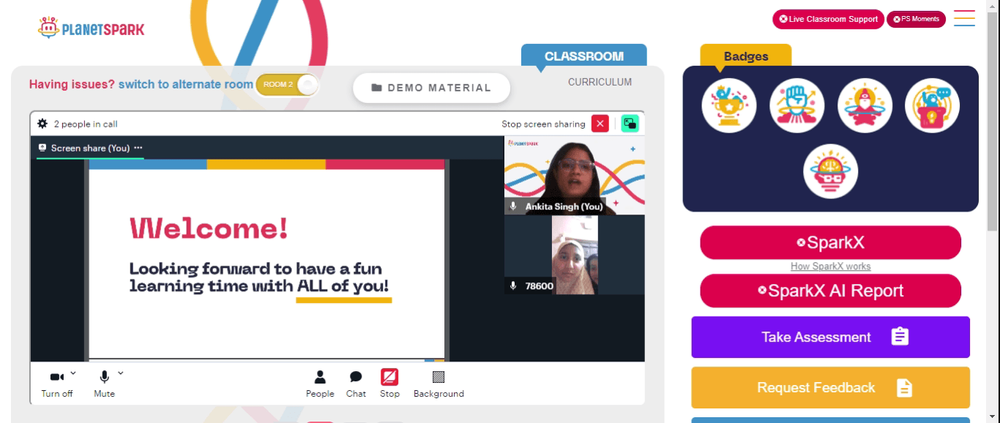Screen dimensions: 1000x423
Task: Click the green picture-in-picture layout icon
Action: pyautogui.click(x=630, y=124)
